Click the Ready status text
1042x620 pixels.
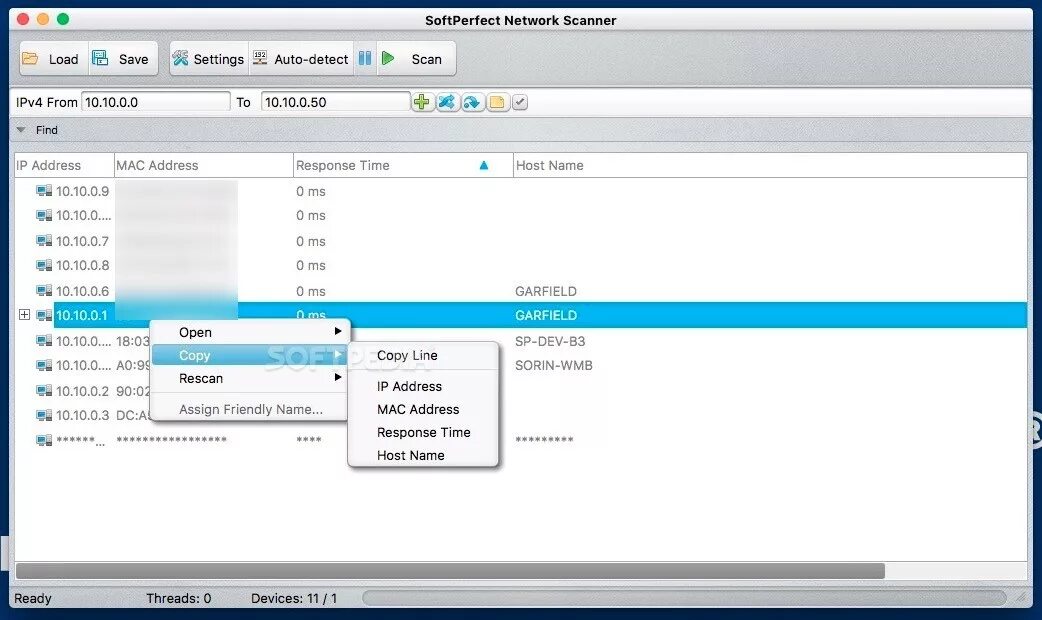33,598
